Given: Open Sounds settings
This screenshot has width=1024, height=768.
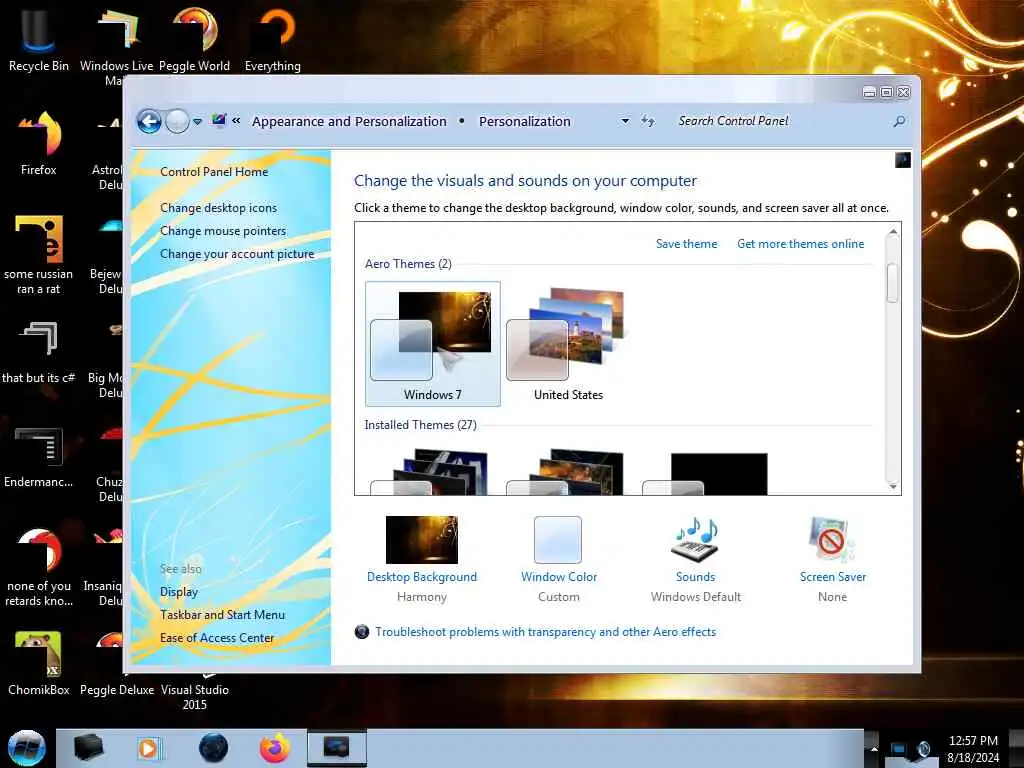Looking at the screenshot, I should coord(696,559).
